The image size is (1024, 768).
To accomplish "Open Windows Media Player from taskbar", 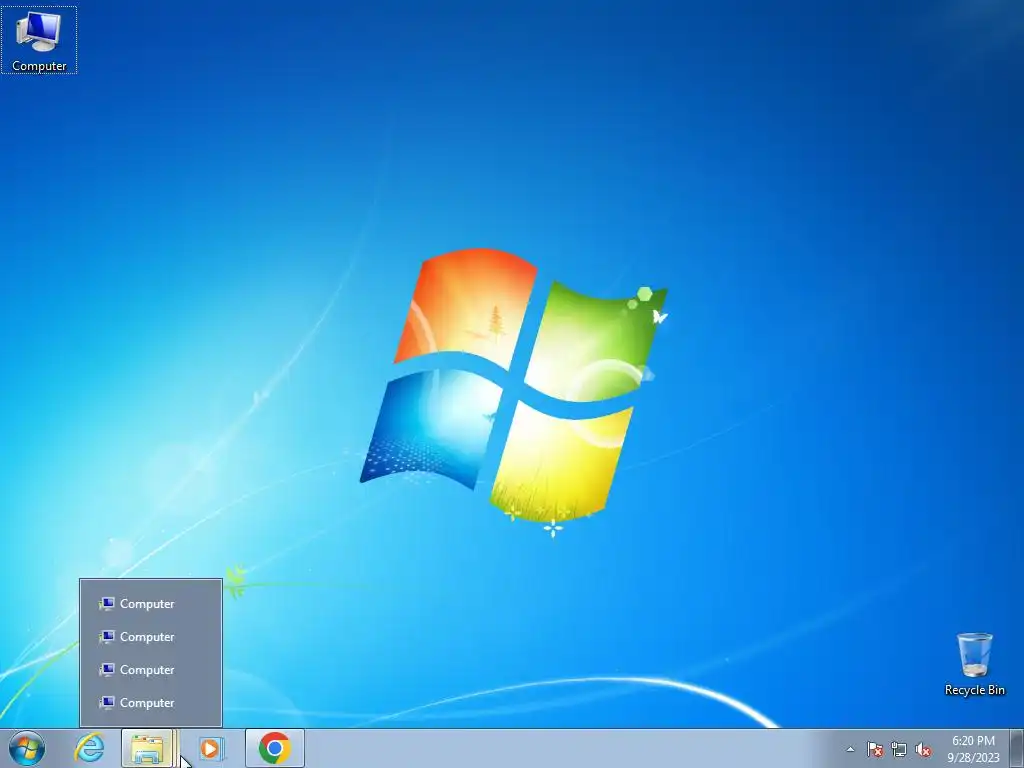I will point(211,748).
